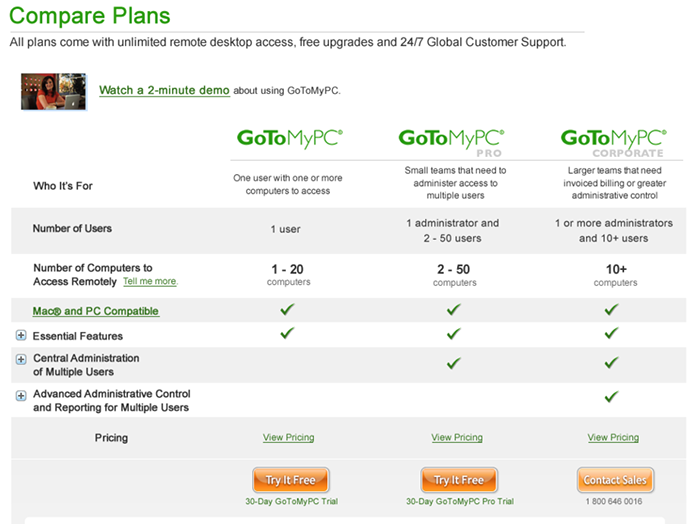
Task: View Pricing for the Pro plan
Action: (457, 437)
